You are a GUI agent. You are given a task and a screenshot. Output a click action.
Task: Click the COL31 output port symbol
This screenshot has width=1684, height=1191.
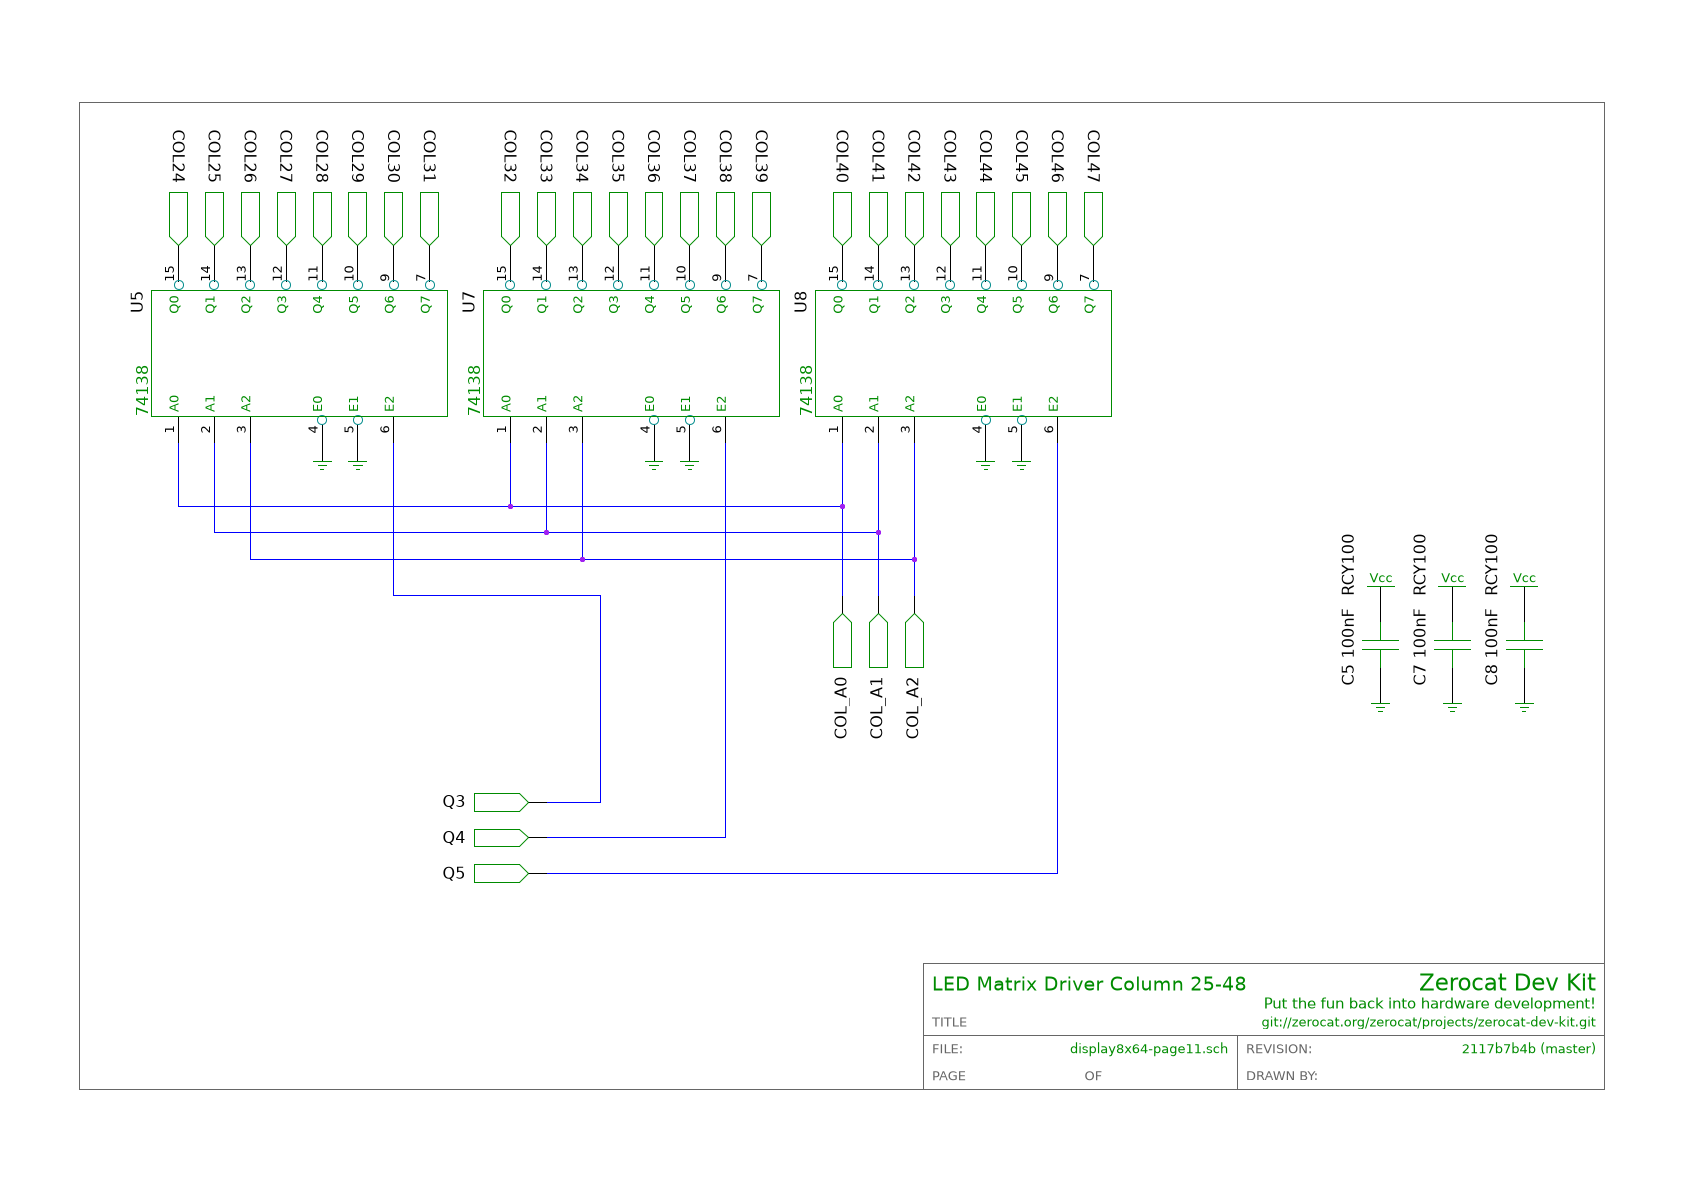430,218
